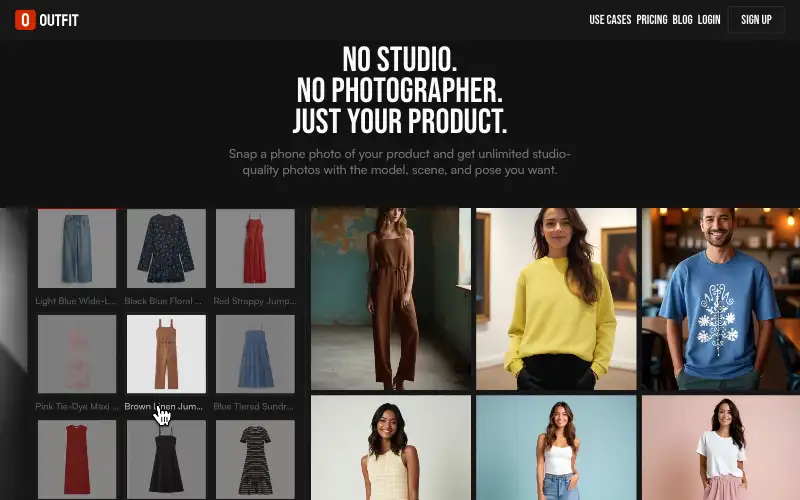Click the 'No Studio.' headline text

click(x=399, y=59)
